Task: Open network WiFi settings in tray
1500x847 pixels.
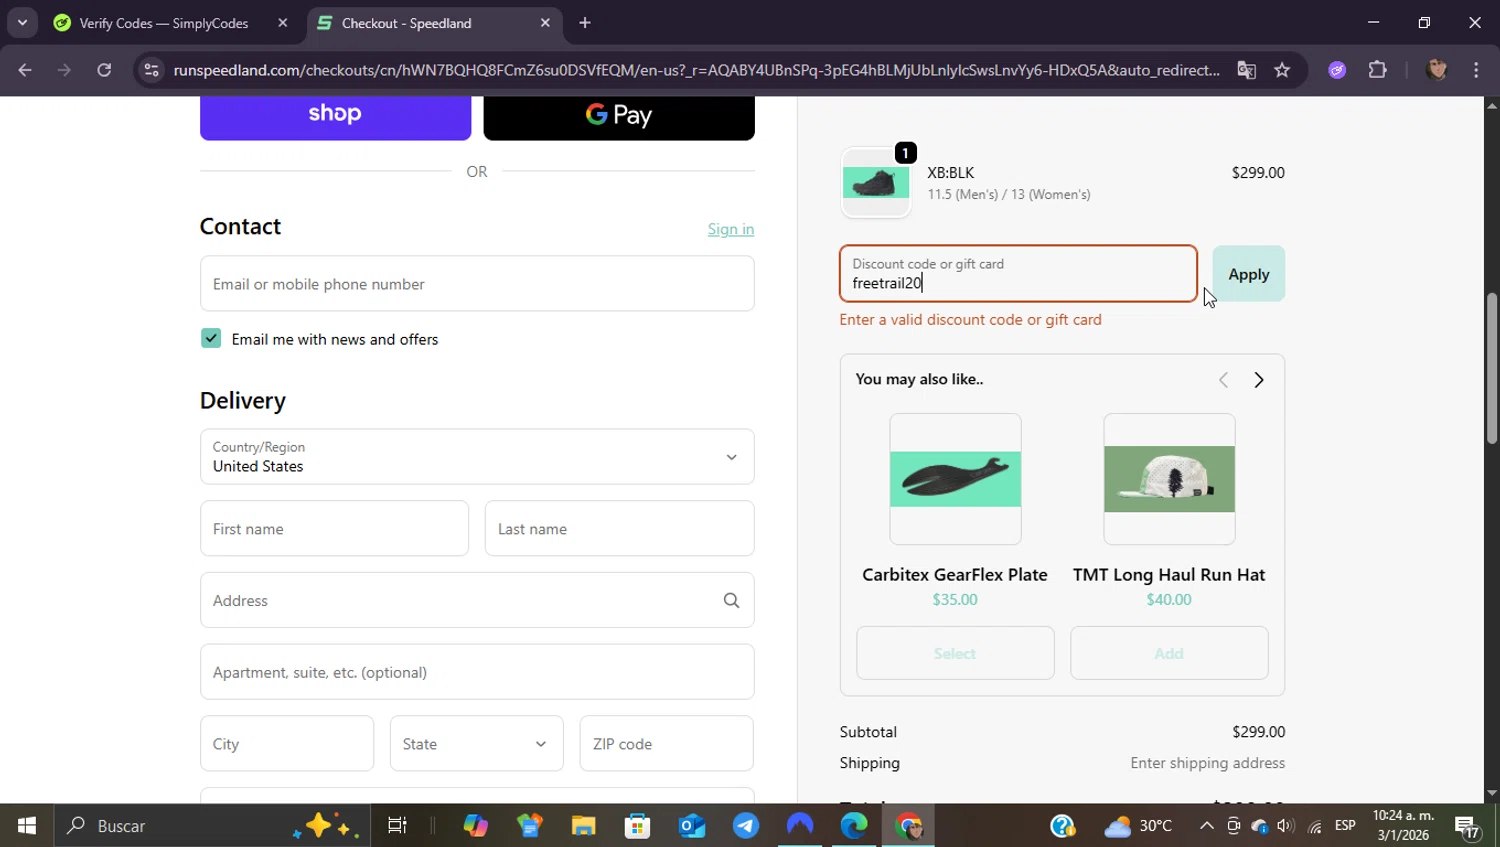Action: [x=1315, y=826]
